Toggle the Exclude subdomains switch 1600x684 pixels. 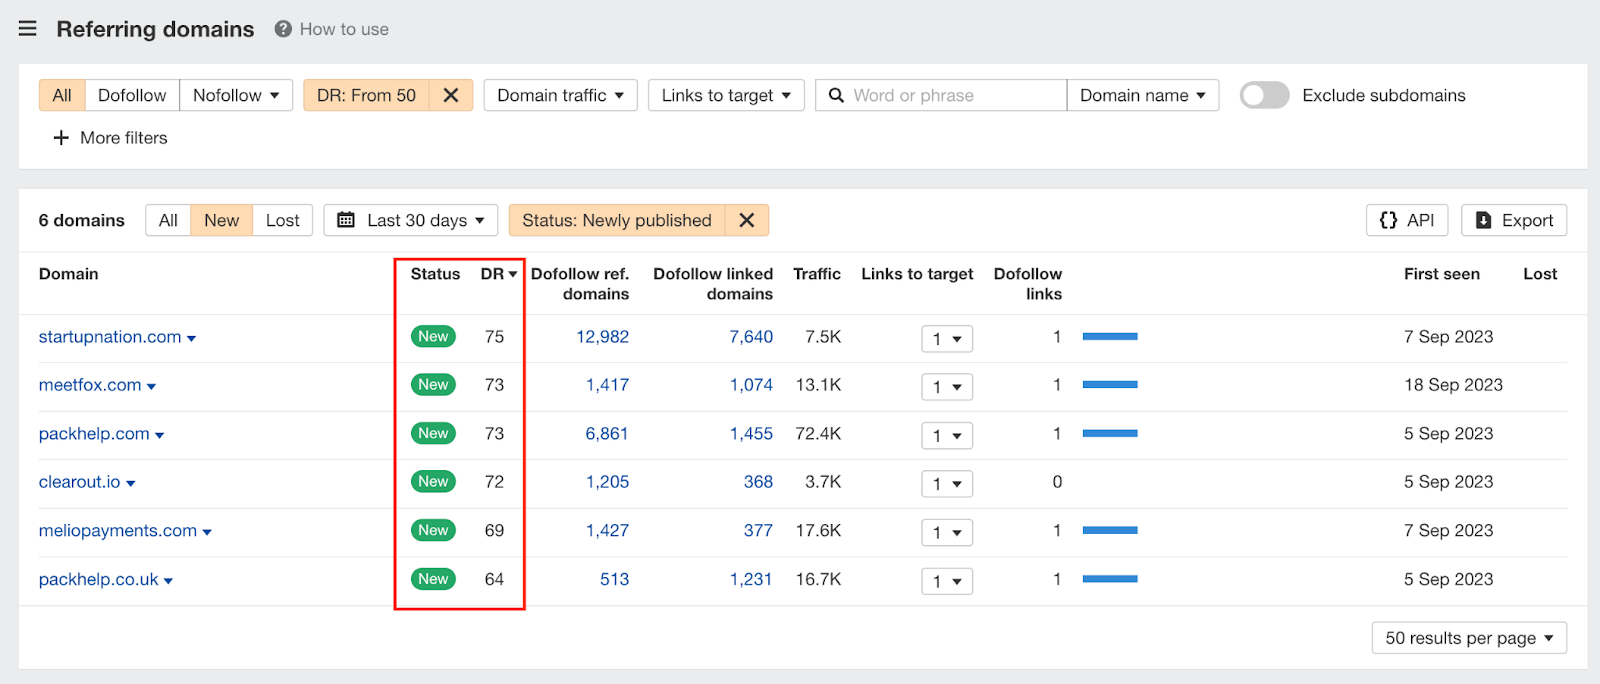tap(1264, 95)
